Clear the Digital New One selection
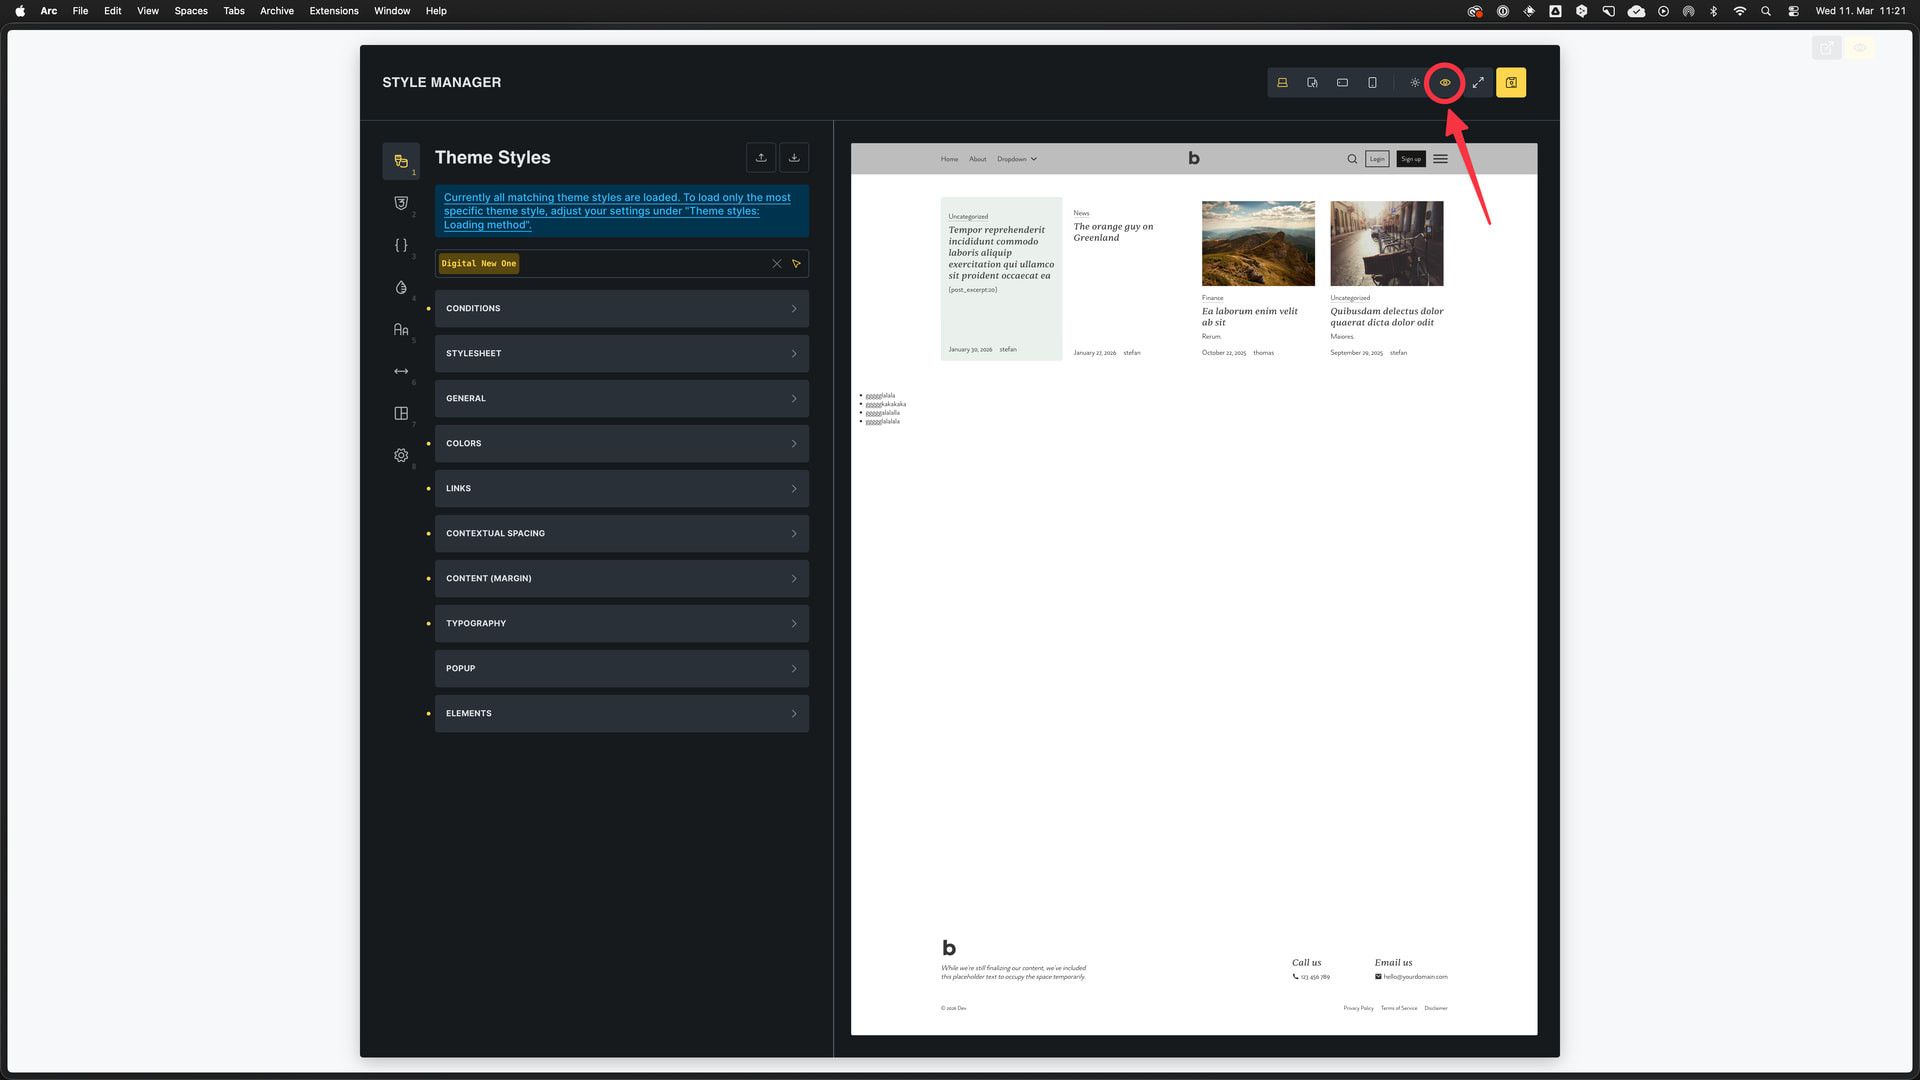The image size is (1920, 1080). 776,264
